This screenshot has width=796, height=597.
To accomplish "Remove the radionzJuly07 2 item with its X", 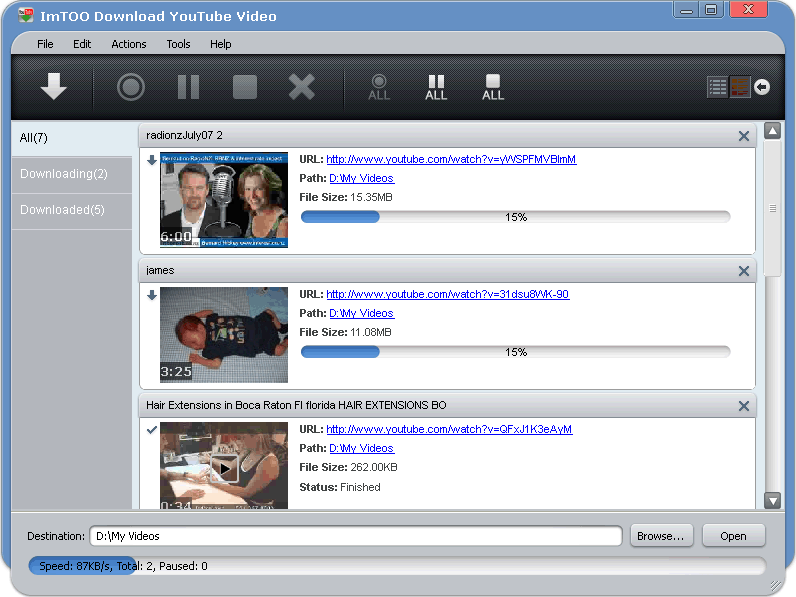I will click(744, 136).
